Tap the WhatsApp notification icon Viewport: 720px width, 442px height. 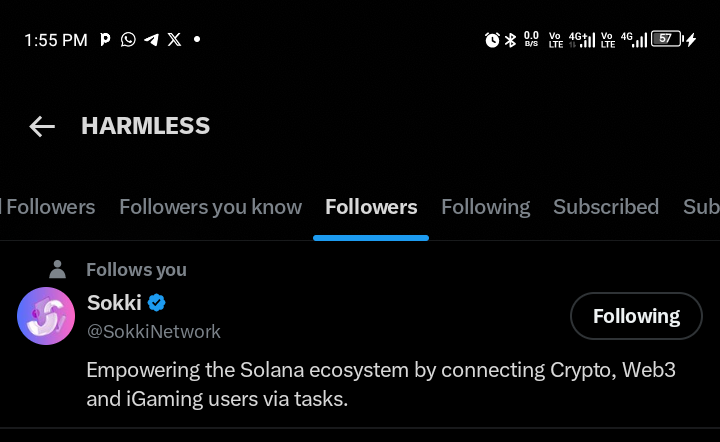click(128, 39)
